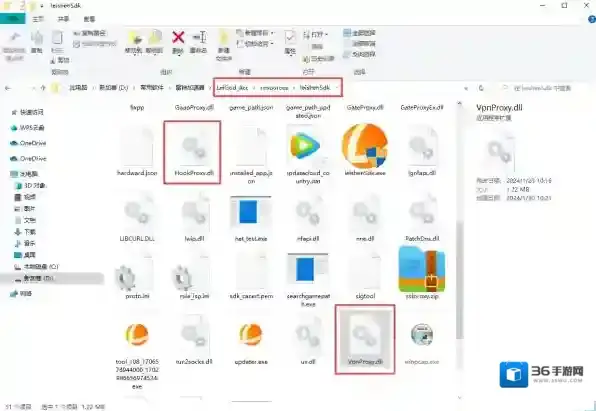Click the New folder icon
This screenshot has width=596, height=411.
click(x=224, y=38)
